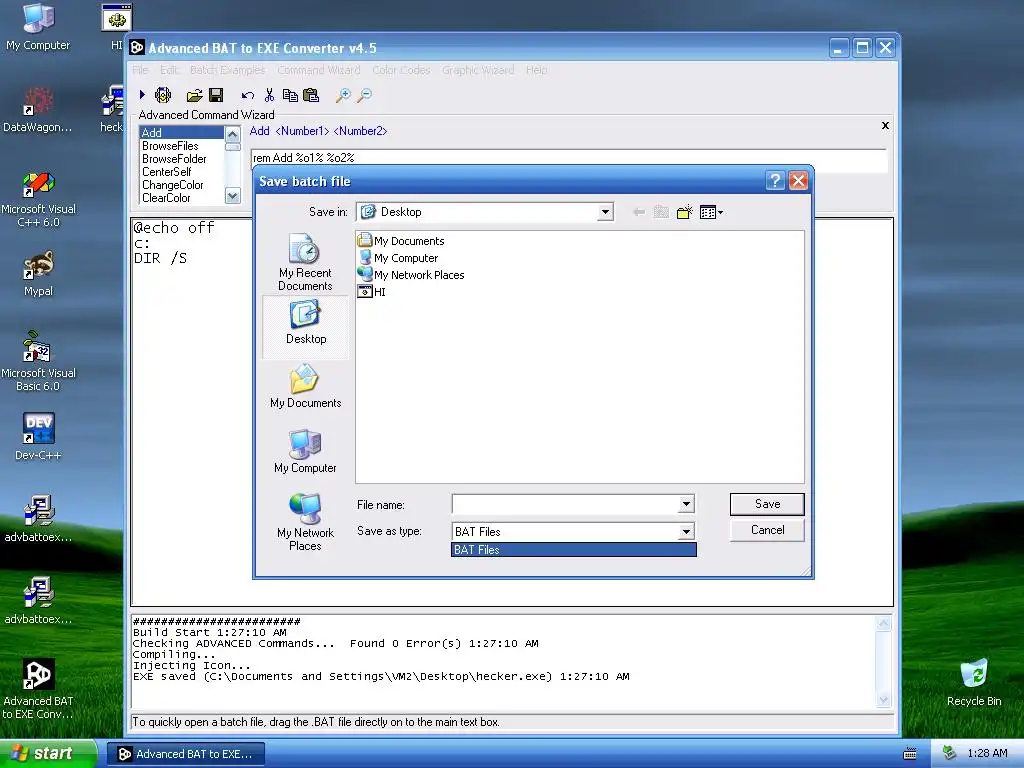The height and width of the screenshot is (768, 1024).
Task: Select My Network Places in file list
Action: [411, 275]
